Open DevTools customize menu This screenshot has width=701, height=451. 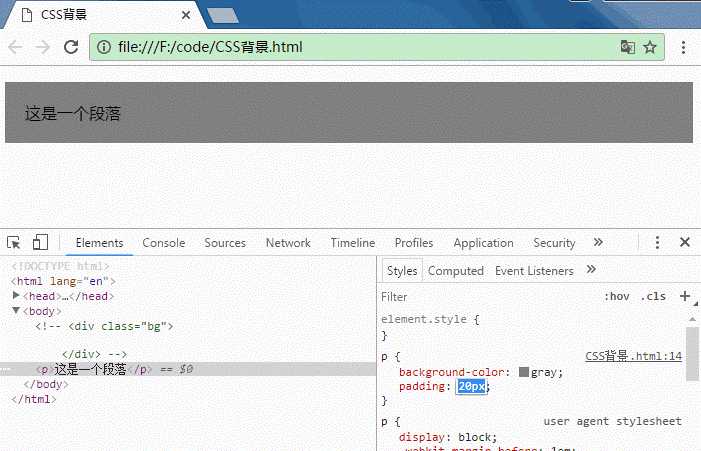coord(657,242)
